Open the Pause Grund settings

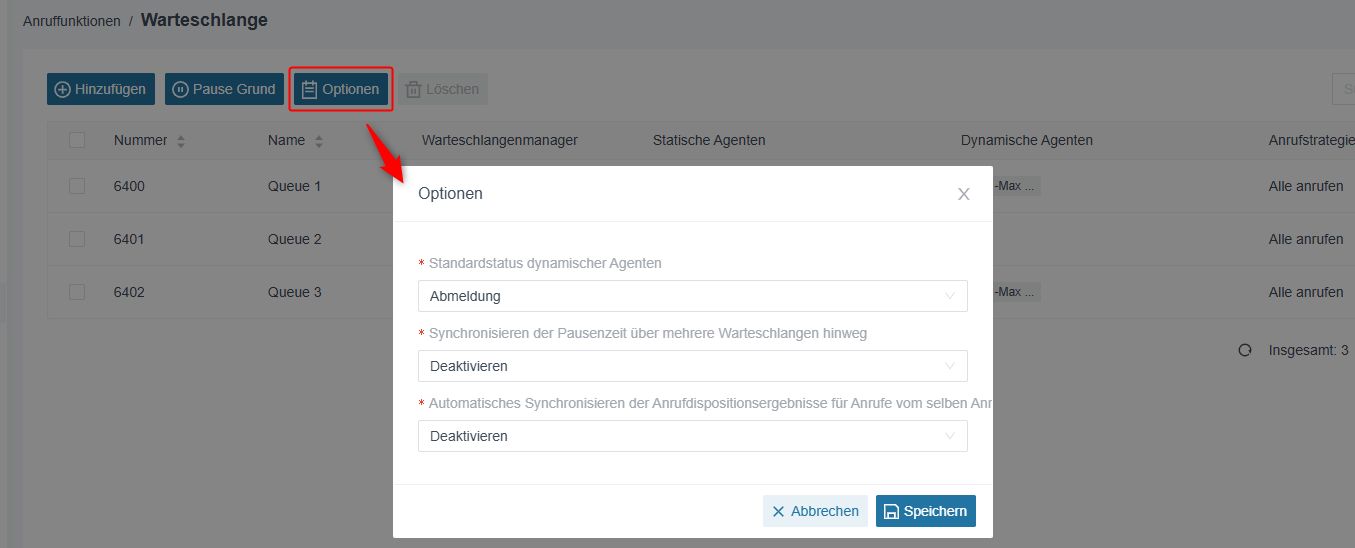click(x=224, y=89)
